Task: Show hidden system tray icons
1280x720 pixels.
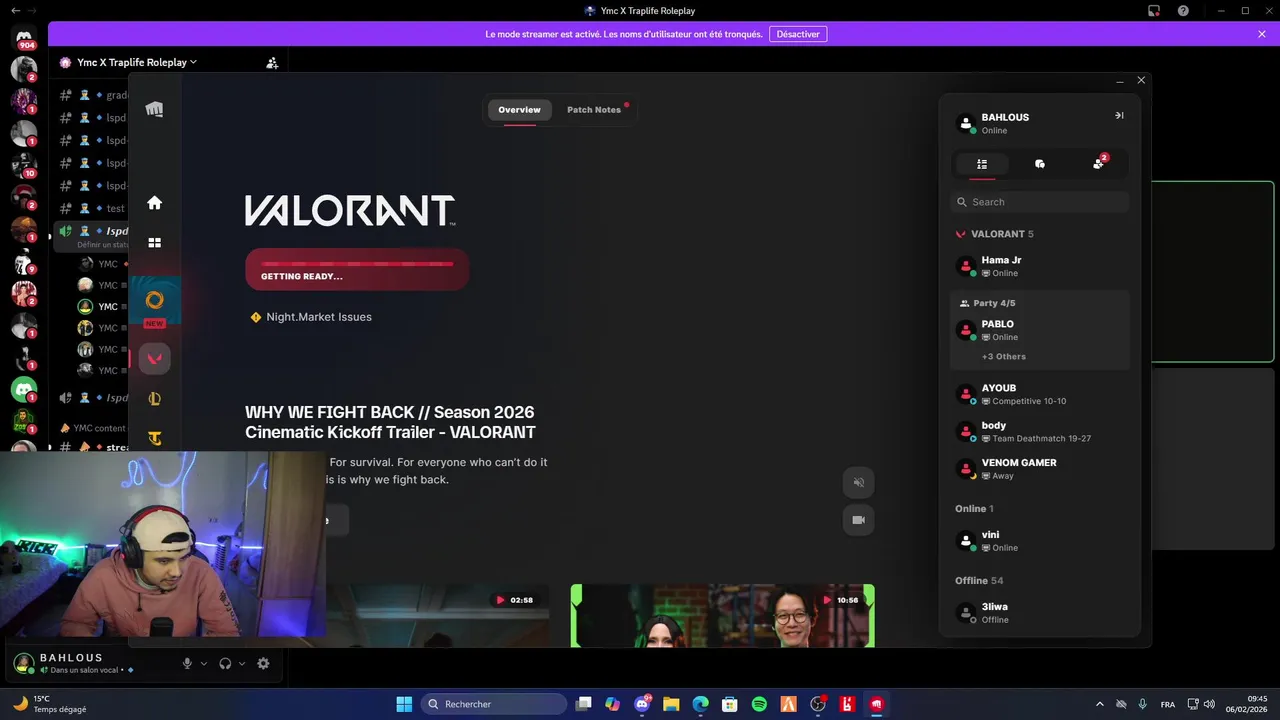Action: (x=1100, y=704)
